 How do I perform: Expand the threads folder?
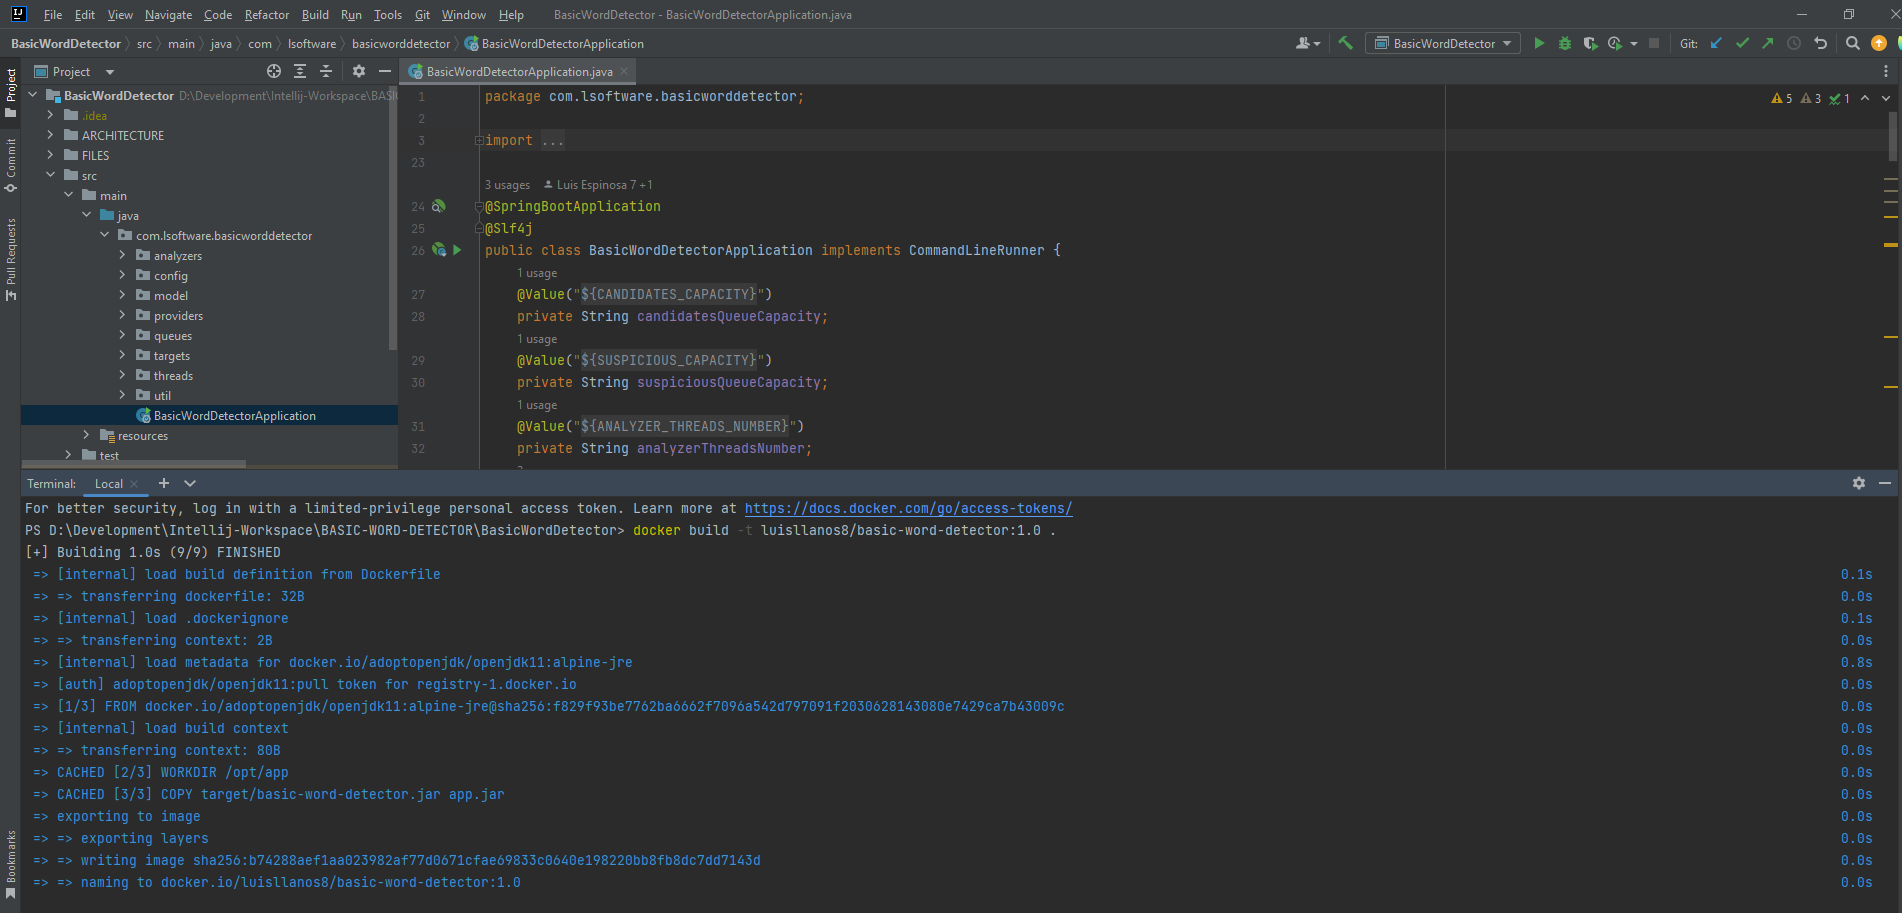click(x=120, y=375)
